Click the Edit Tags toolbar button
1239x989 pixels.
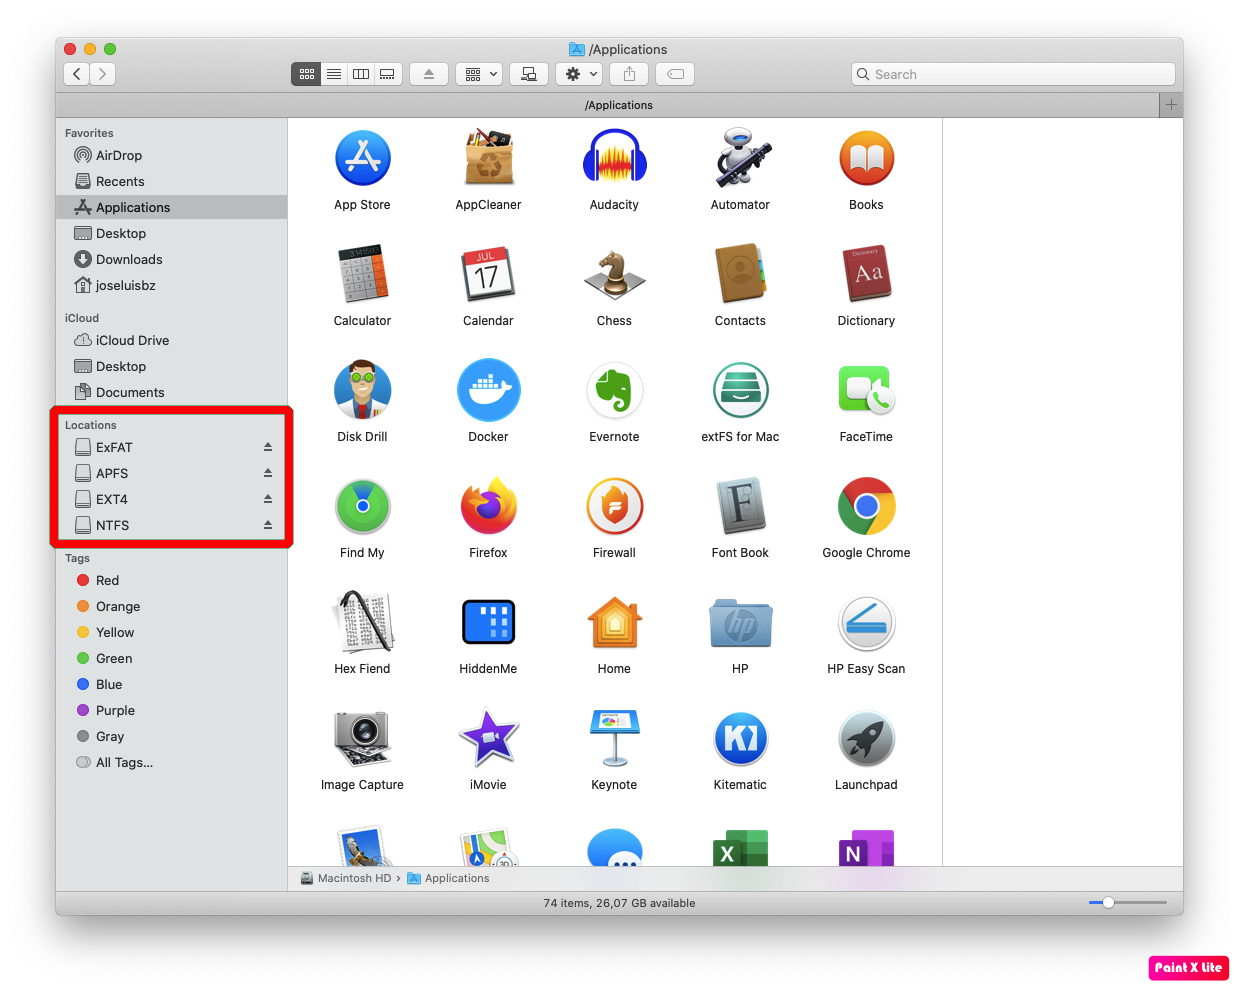675,74
